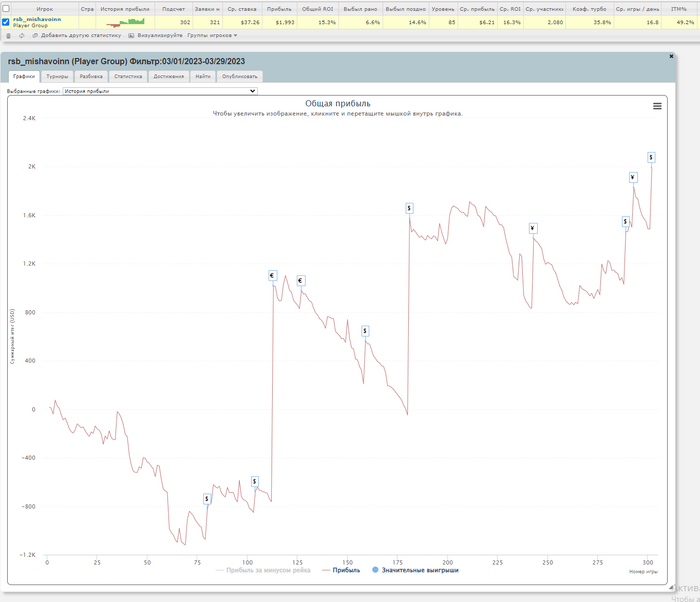Viewport: 700px width, 602px height.
Task: Toggle 'Прибыль за минусом рейка' legend series
Action: [x=263, y=570]
